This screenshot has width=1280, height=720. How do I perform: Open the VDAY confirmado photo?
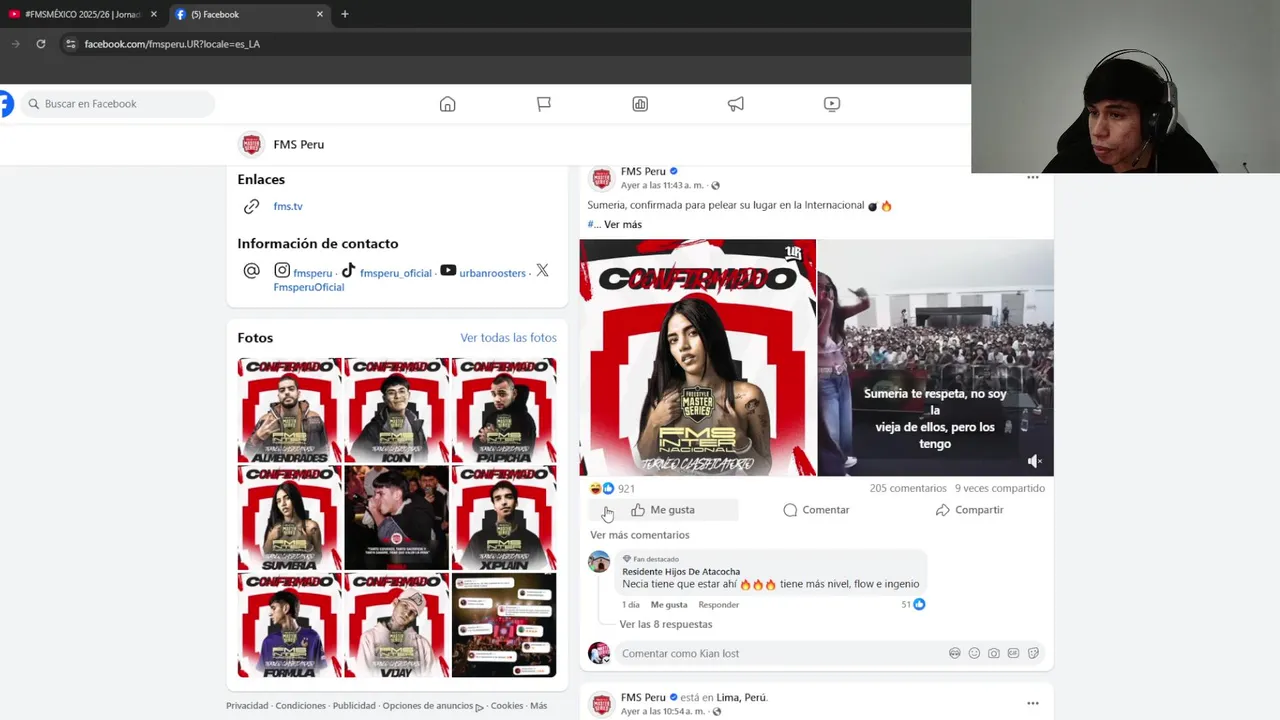[396, 625]
